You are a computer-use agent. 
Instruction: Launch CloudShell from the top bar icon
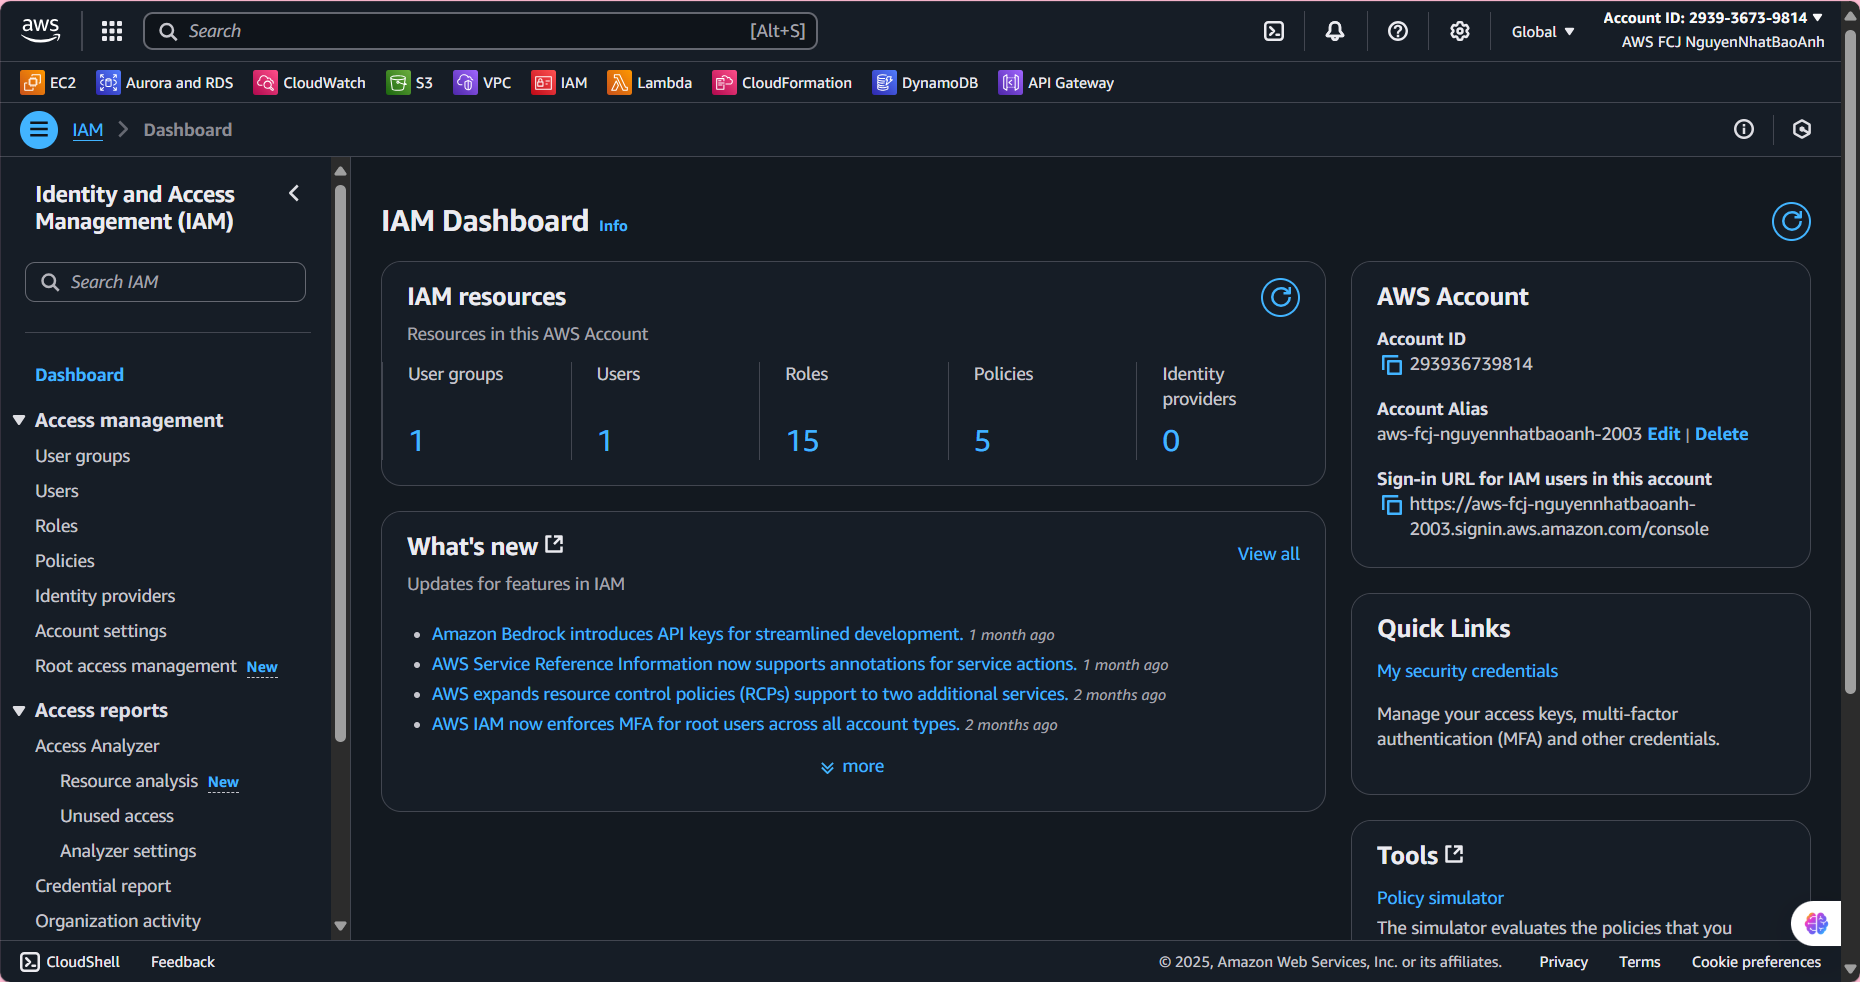[x=1274, y=31]
